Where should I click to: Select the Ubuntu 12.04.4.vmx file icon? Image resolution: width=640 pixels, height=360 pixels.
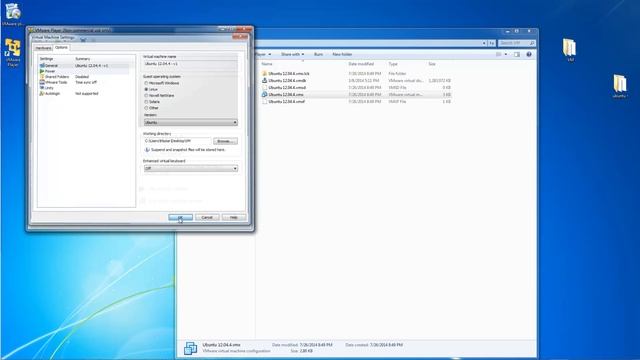tap(264, 94)
